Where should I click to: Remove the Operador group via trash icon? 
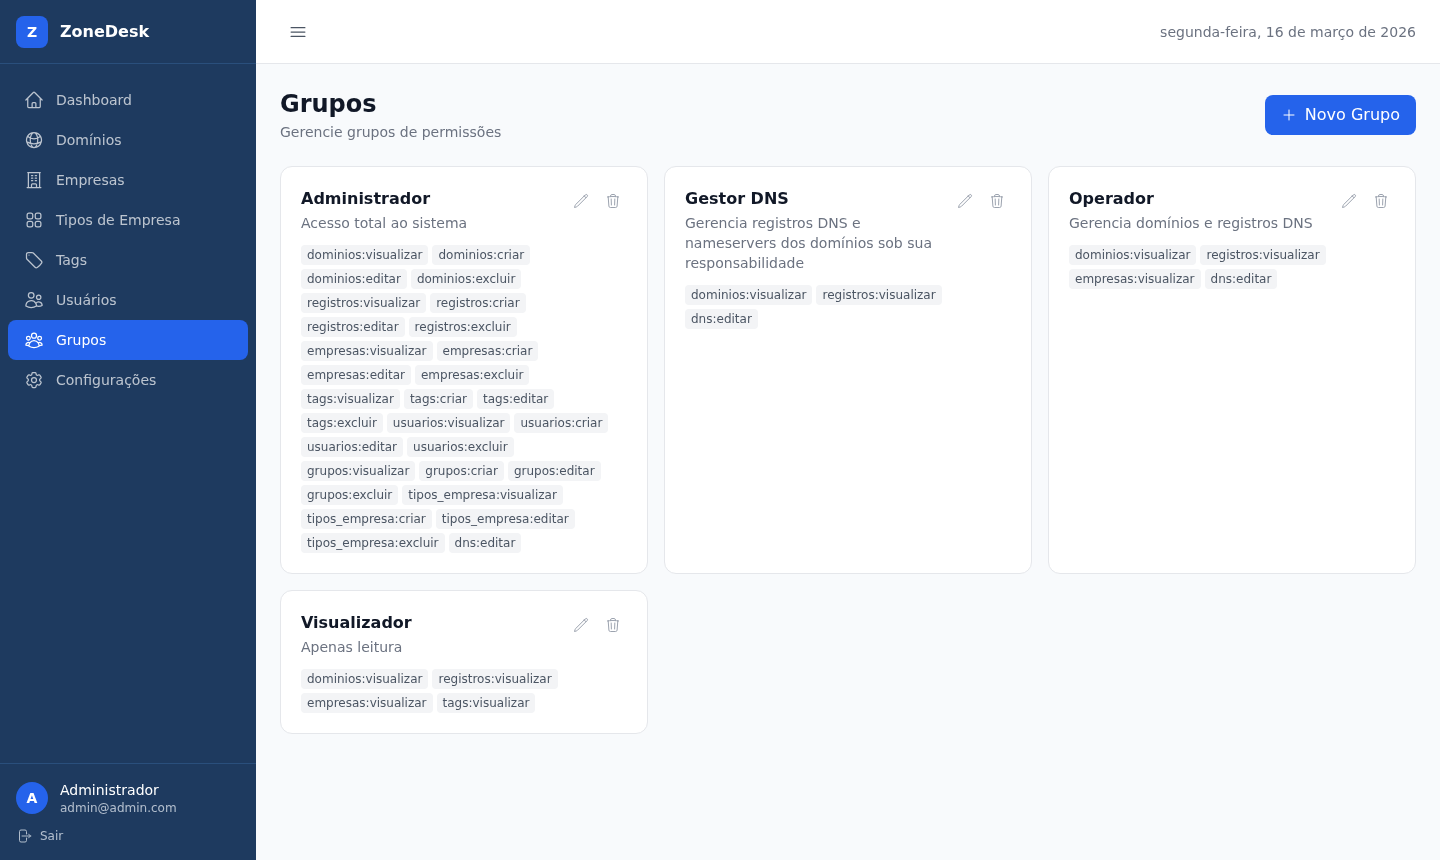pyautogui.click(x=1381, y=201)
